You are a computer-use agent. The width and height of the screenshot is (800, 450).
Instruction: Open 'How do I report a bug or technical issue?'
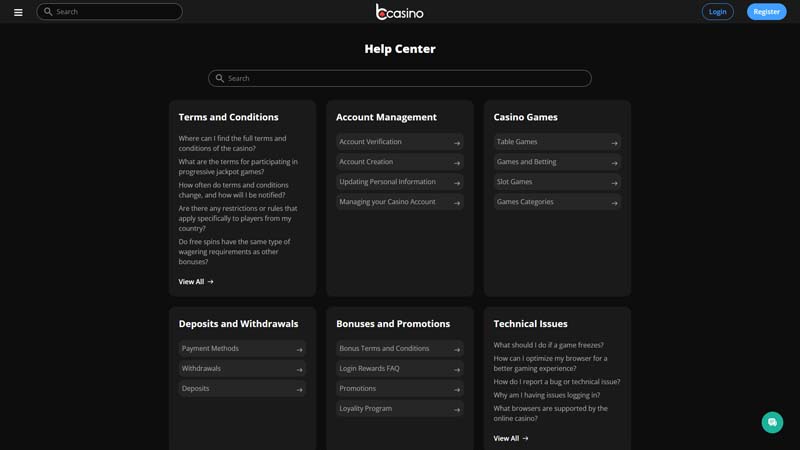click(557, 382)
